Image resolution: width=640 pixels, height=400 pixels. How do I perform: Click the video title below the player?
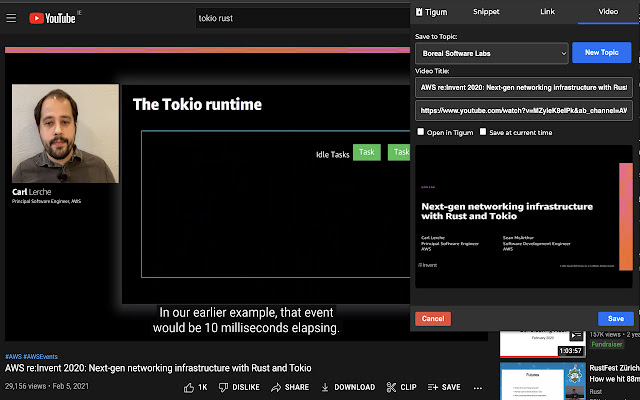158,368
